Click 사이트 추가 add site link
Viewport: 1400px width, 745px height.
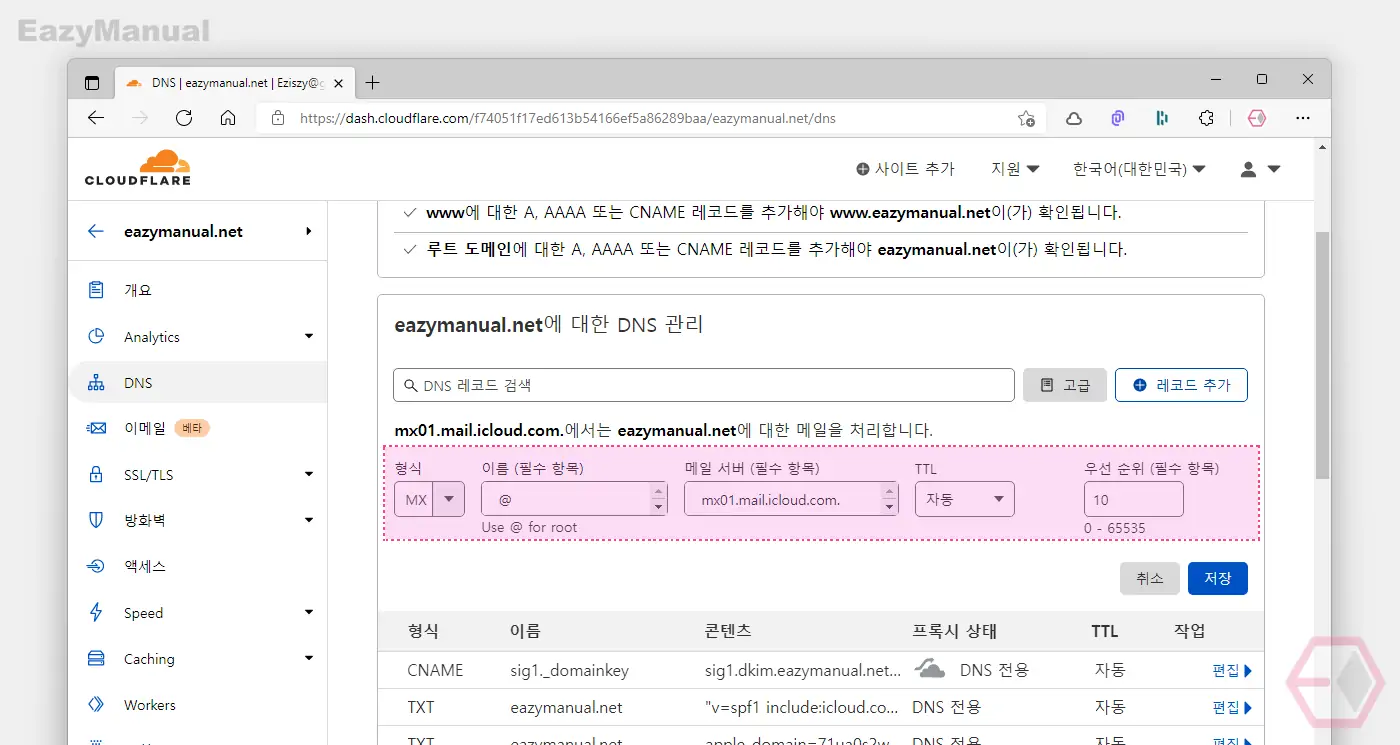(905, 169)
